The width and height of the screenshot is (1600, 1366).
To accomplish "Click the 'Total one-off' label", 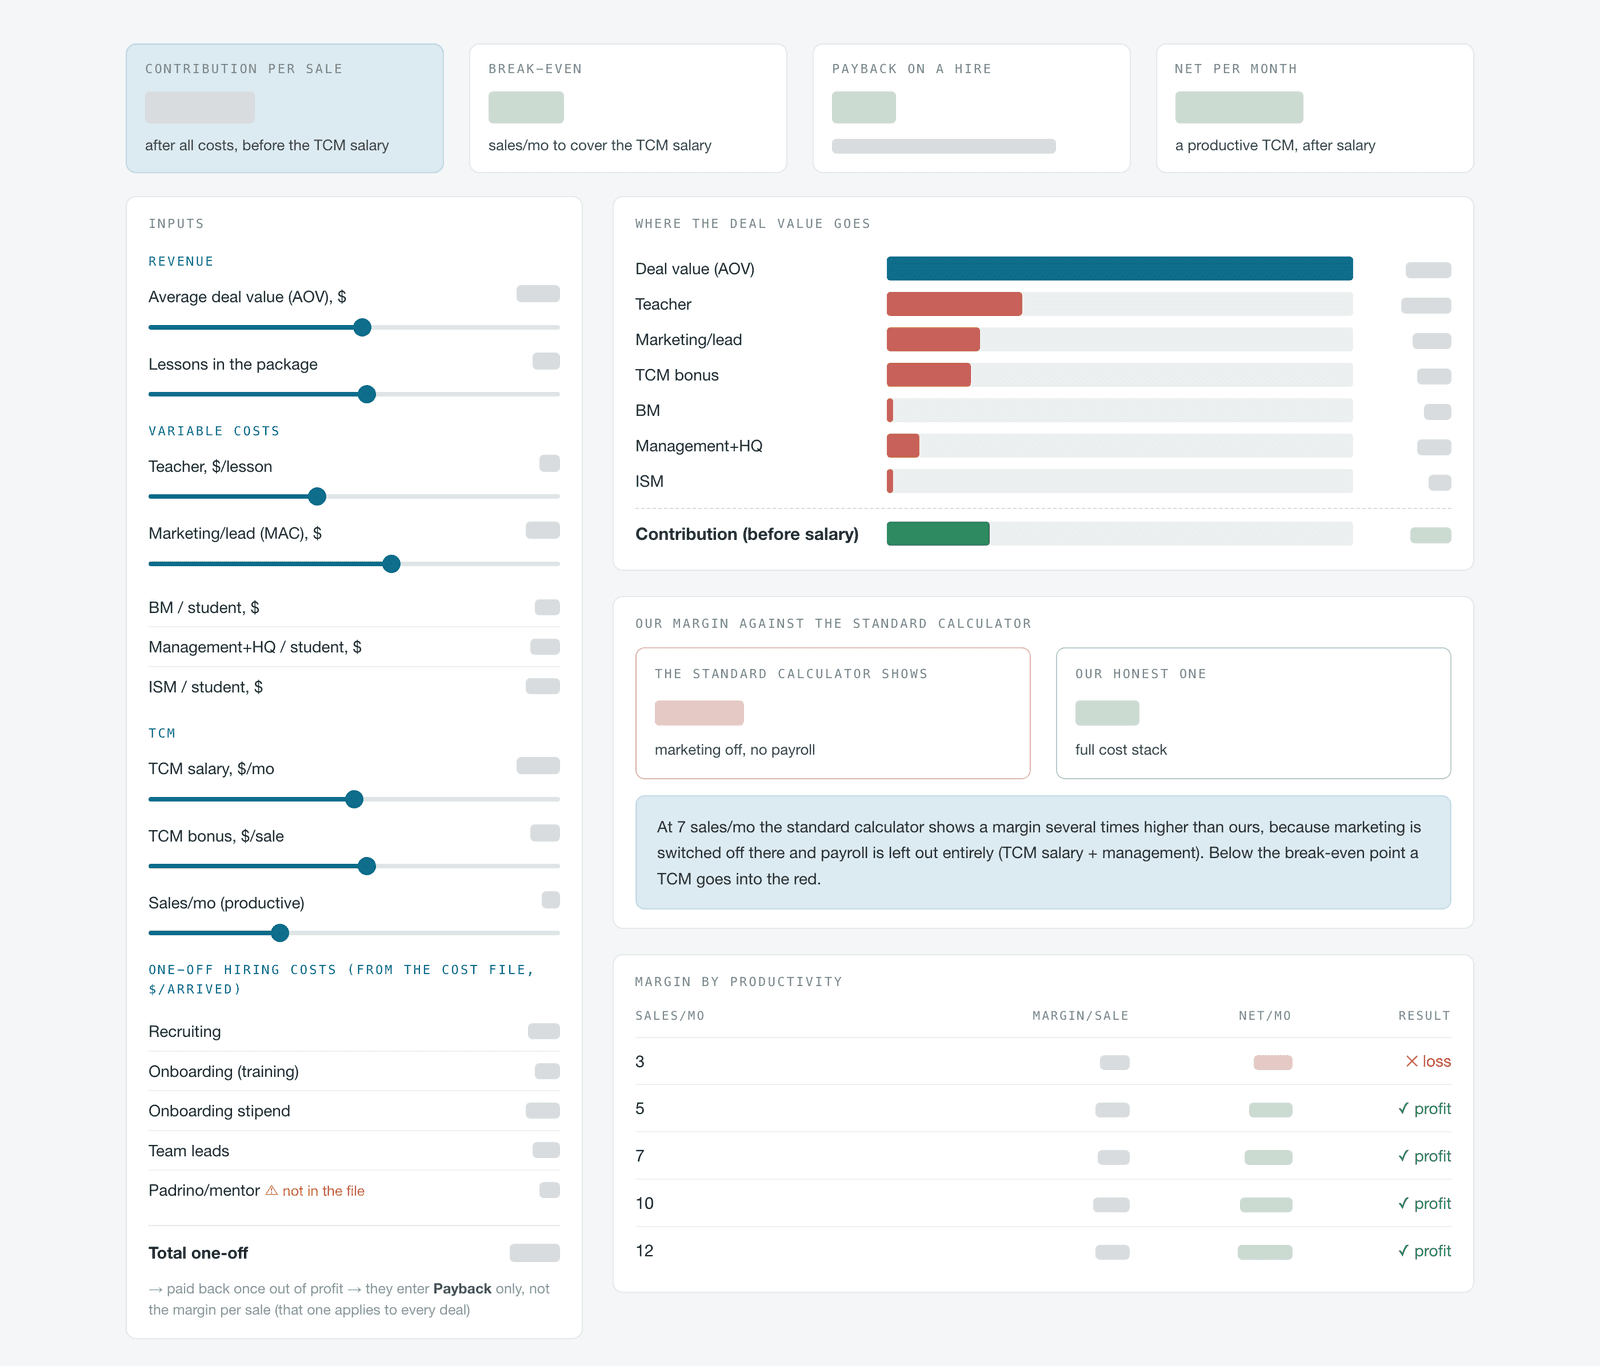I will (198, 1253).
